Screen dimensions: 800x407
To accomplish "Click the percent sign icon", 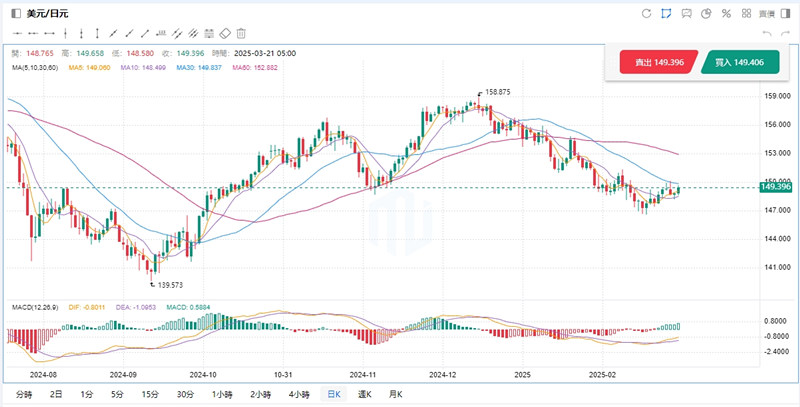I will pyautogui.click(x=726, y=13).
